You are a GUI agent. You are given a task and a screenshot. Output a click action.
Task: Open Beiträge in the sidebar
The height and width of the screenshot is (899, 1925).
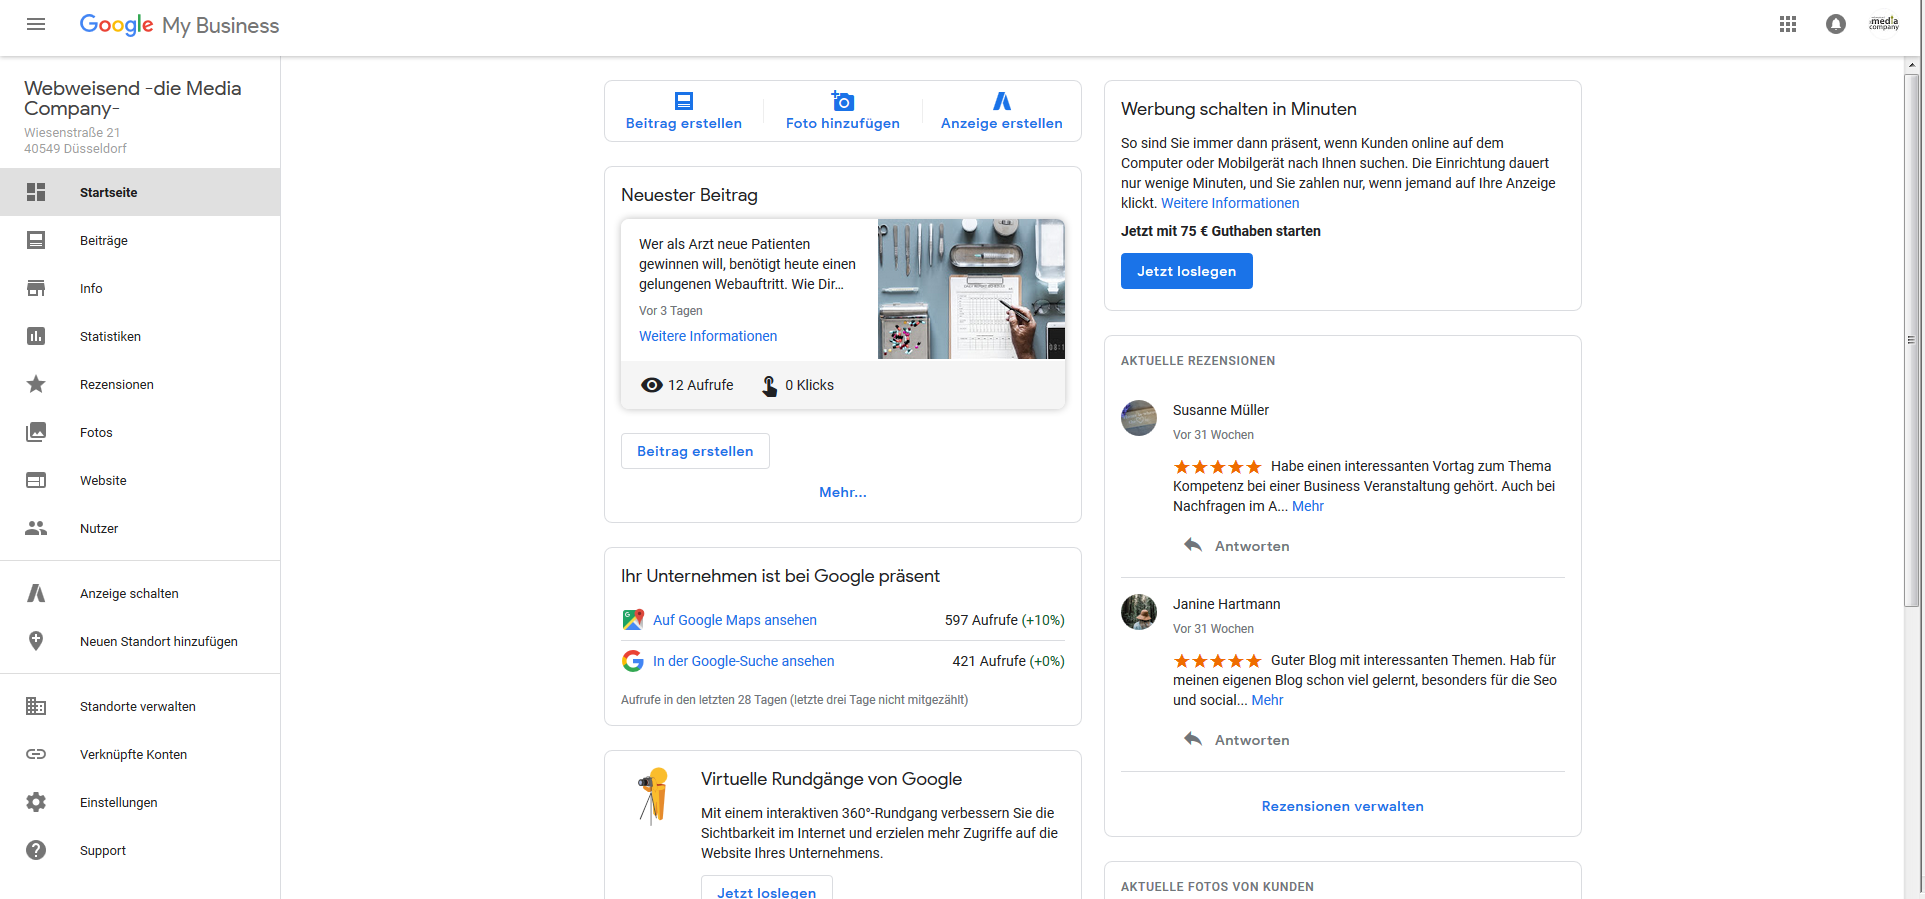[x=140, y=240]
